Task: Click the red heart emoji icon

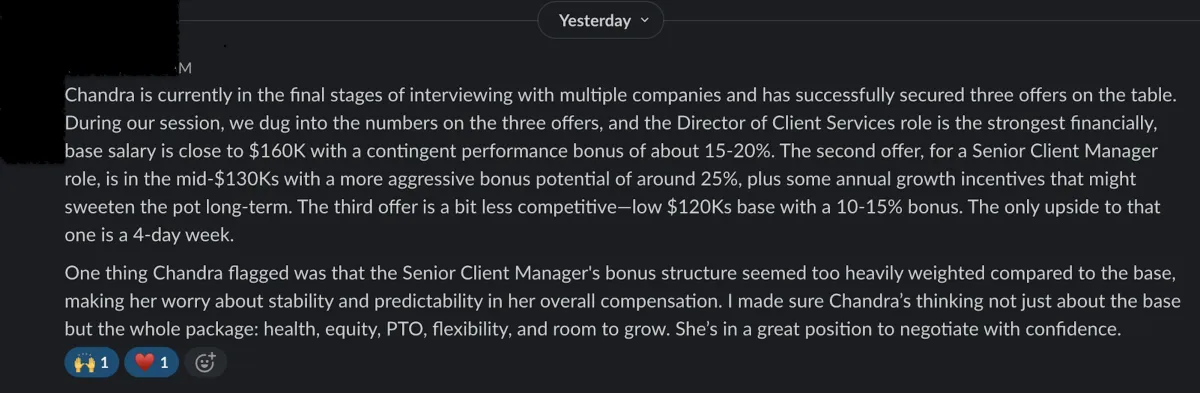Action: pos(145,363)
